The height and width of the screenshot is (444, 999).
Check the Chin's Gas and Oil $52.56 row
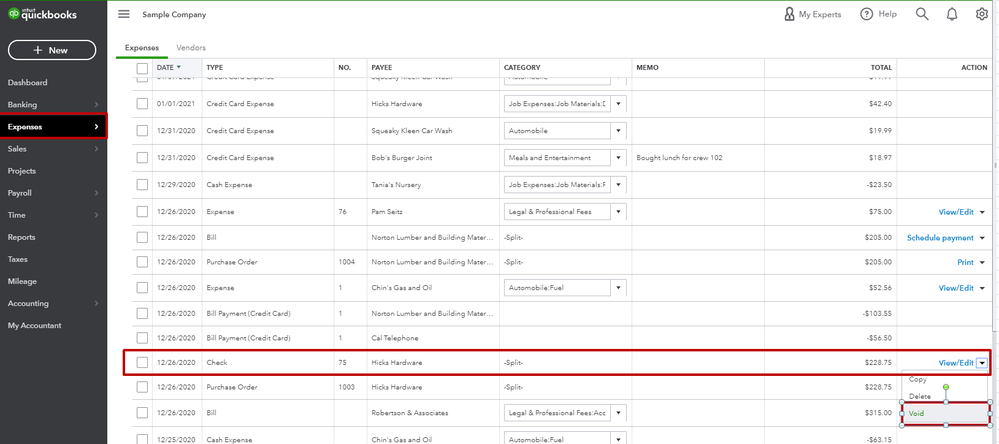click(142, 288)
